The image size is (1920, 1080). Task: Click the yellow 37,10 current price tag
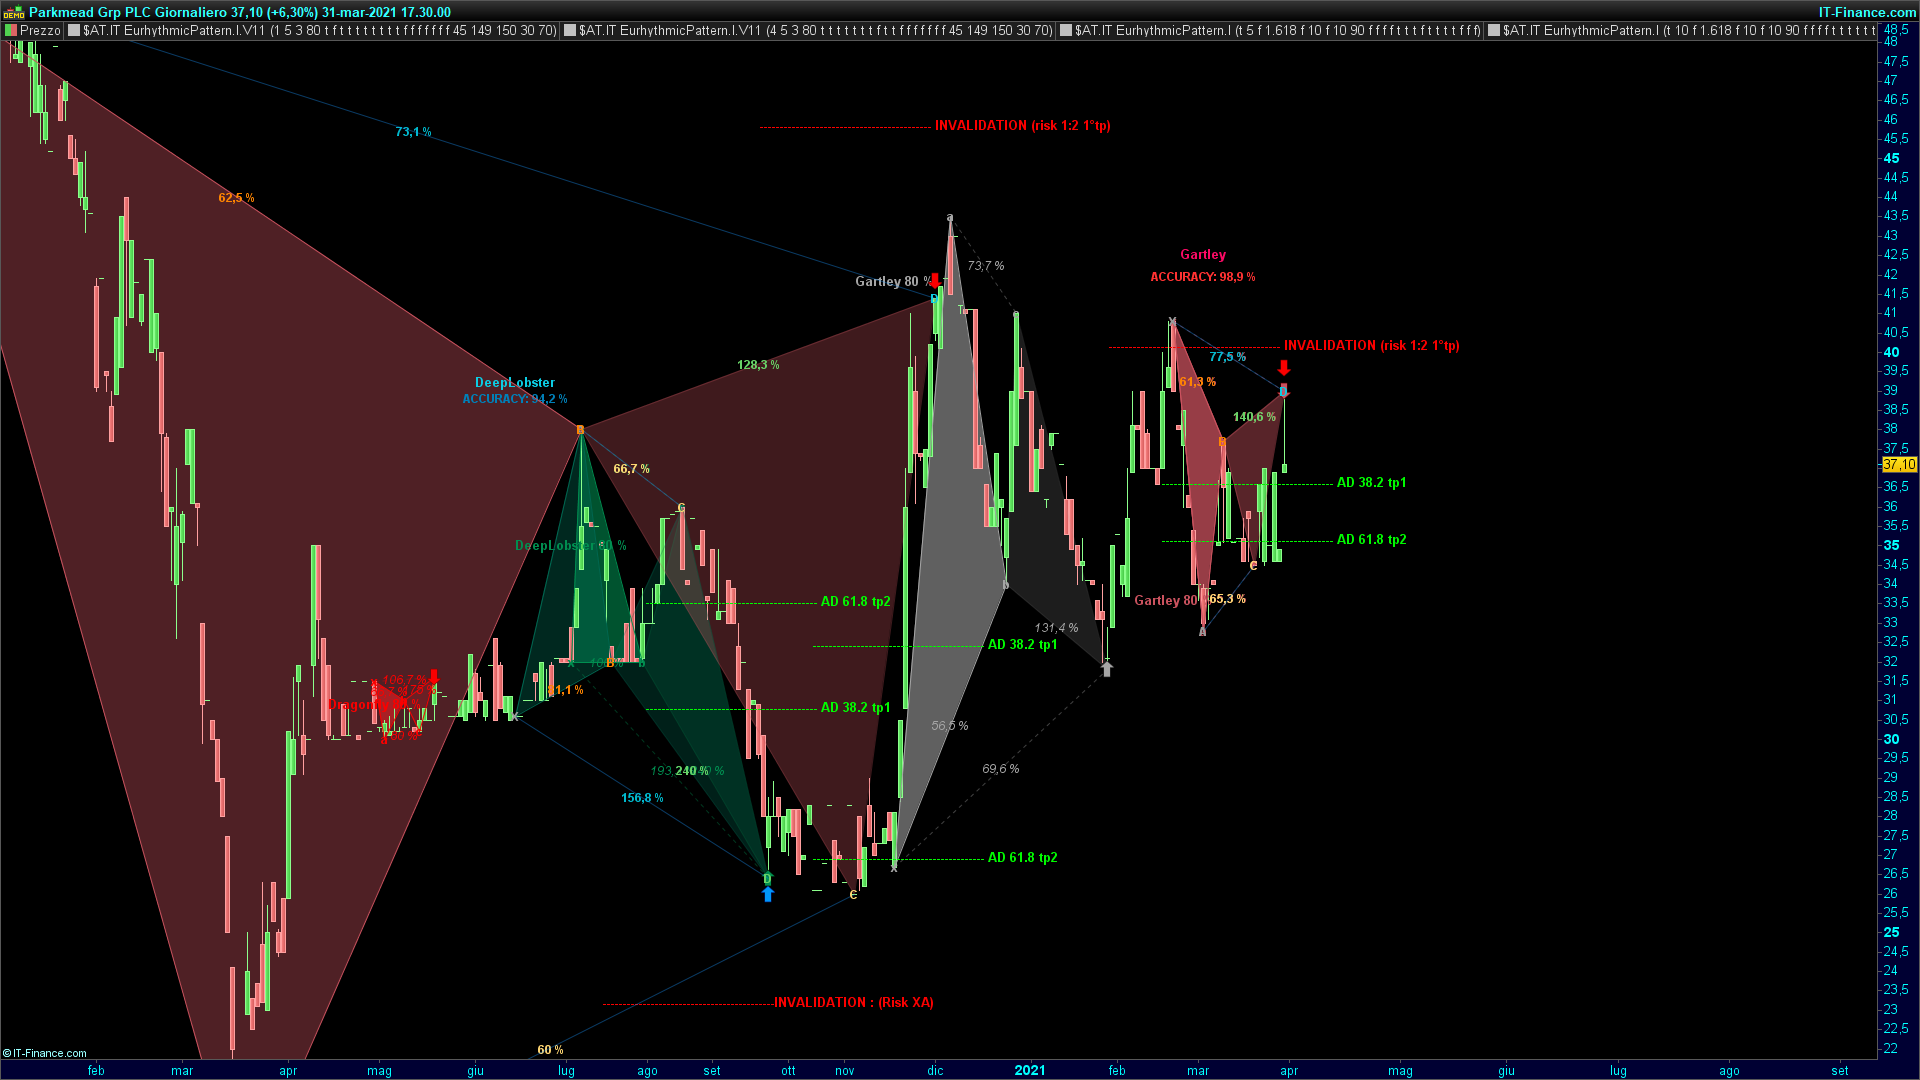[1899, 465]
